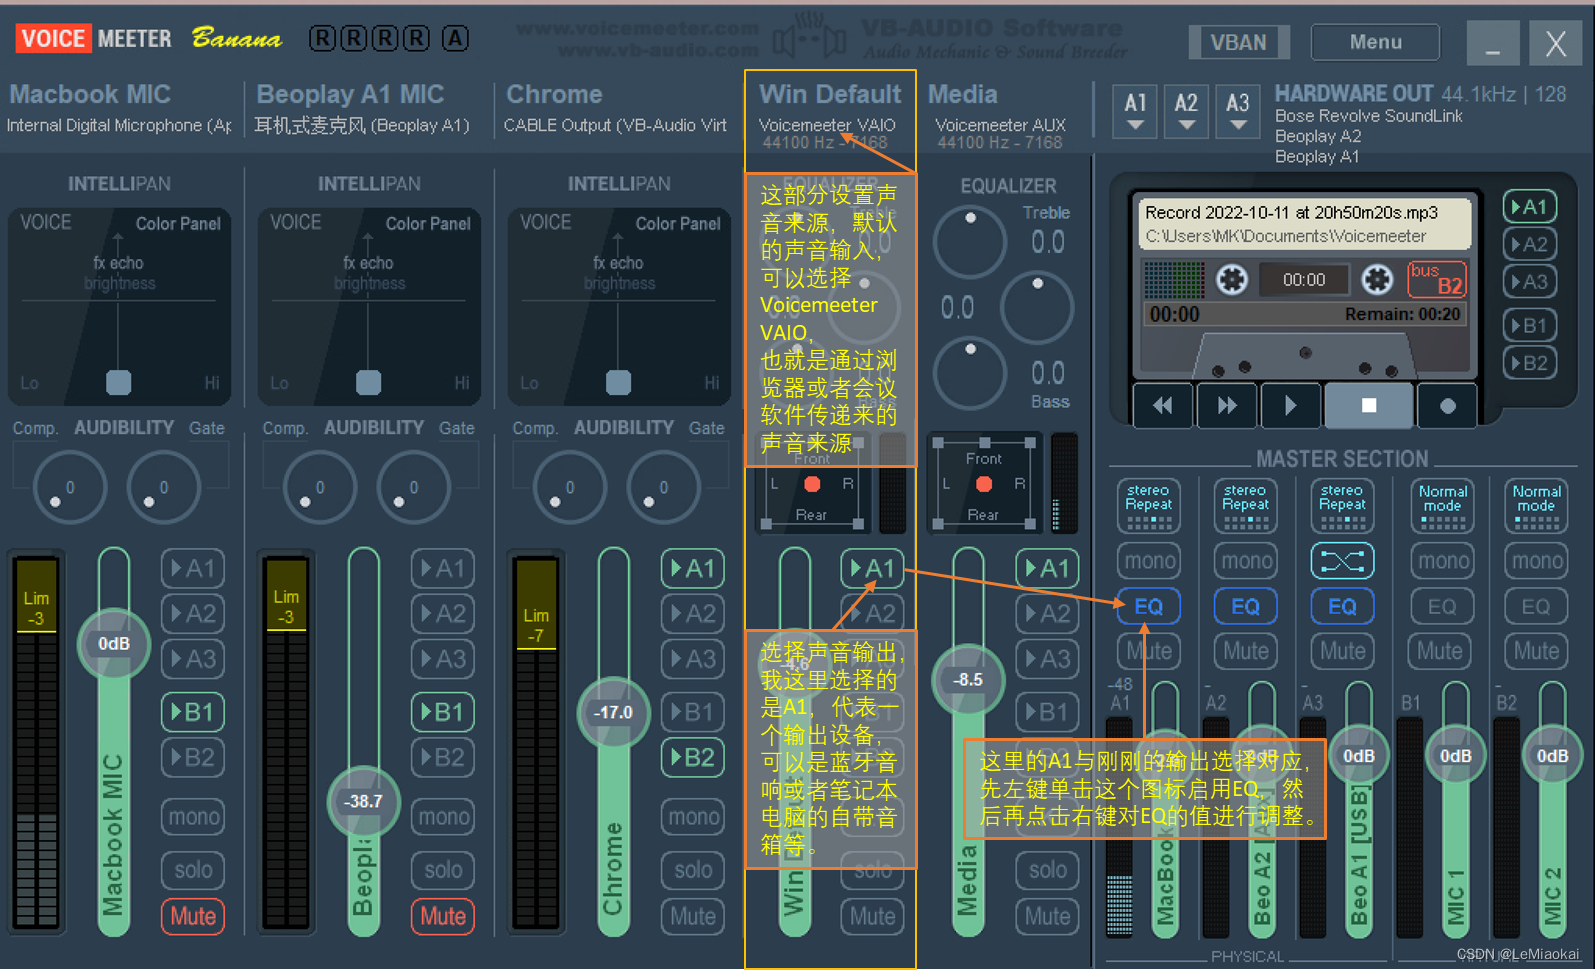
Task: Start recording with the record button
Action: click(x=1447, y=406)
